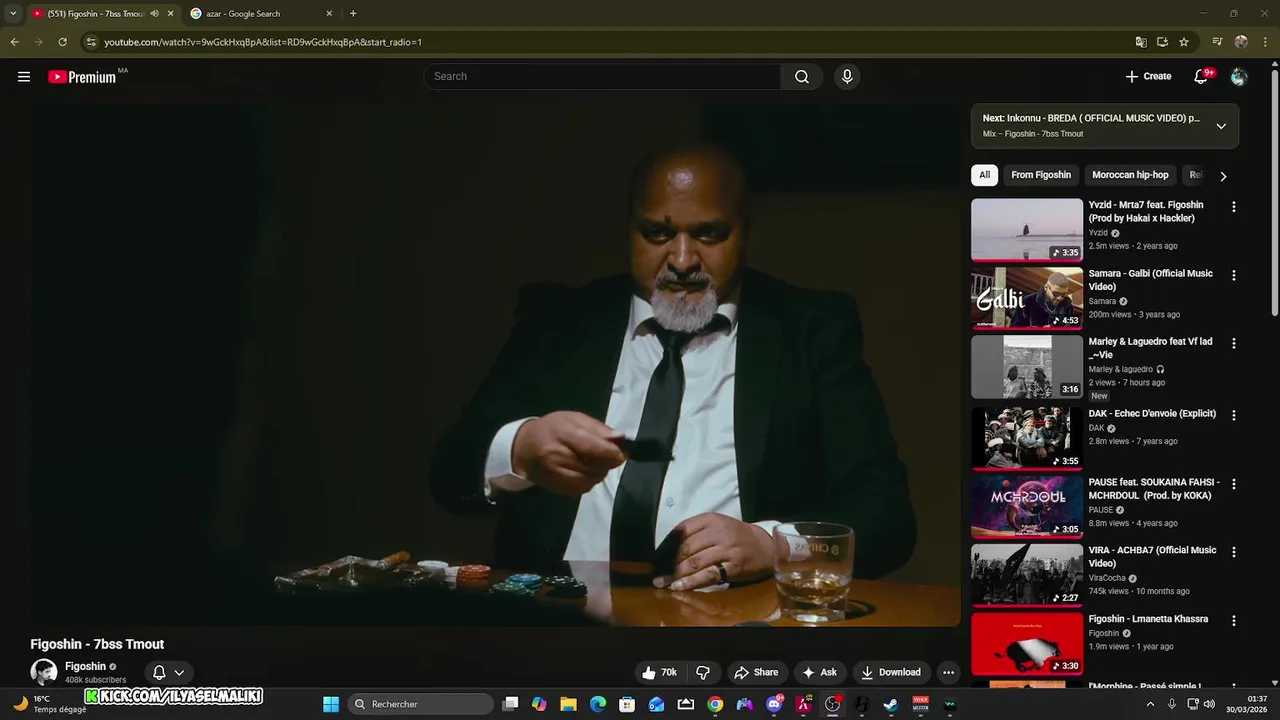Open Chrome three-dot menu

point(1264,42)
